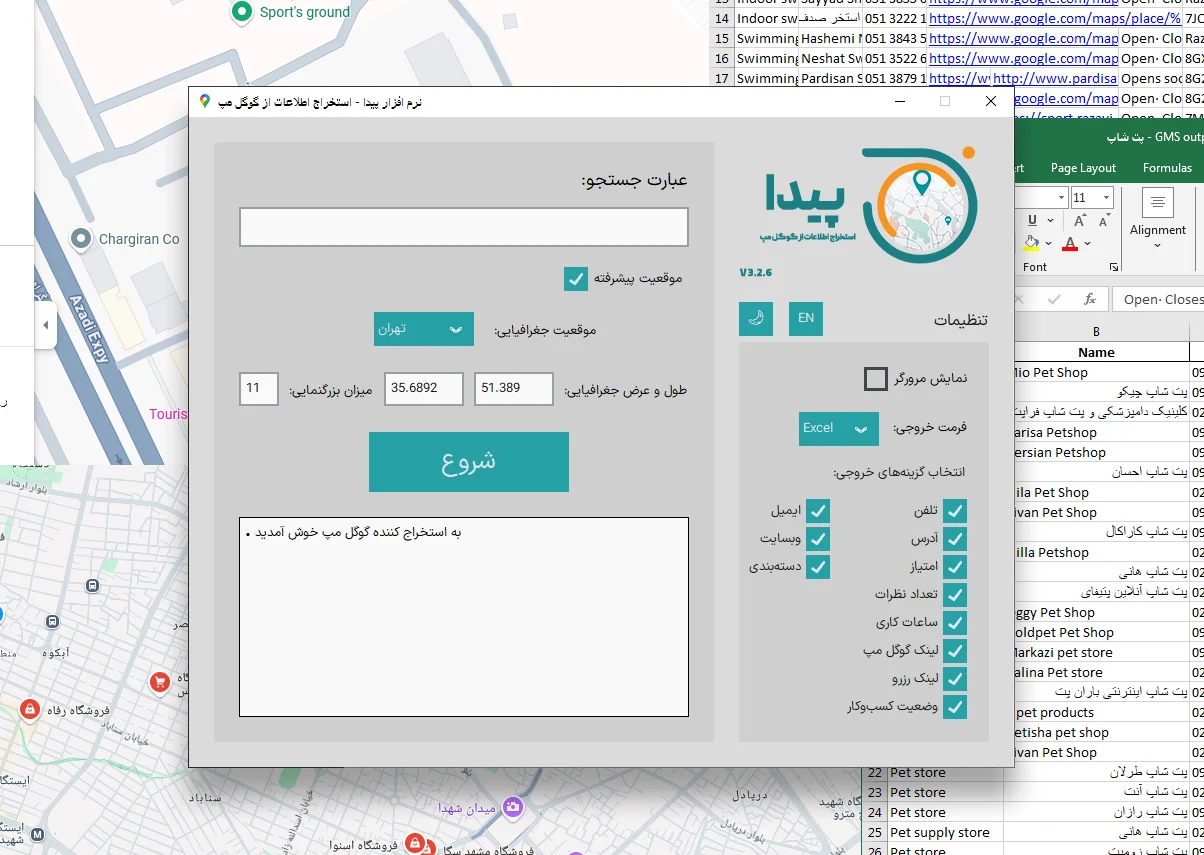This screenshot has width=1204, height=855.
Task: Switch to the Page Layout tab
Action: pos(1081,168)
